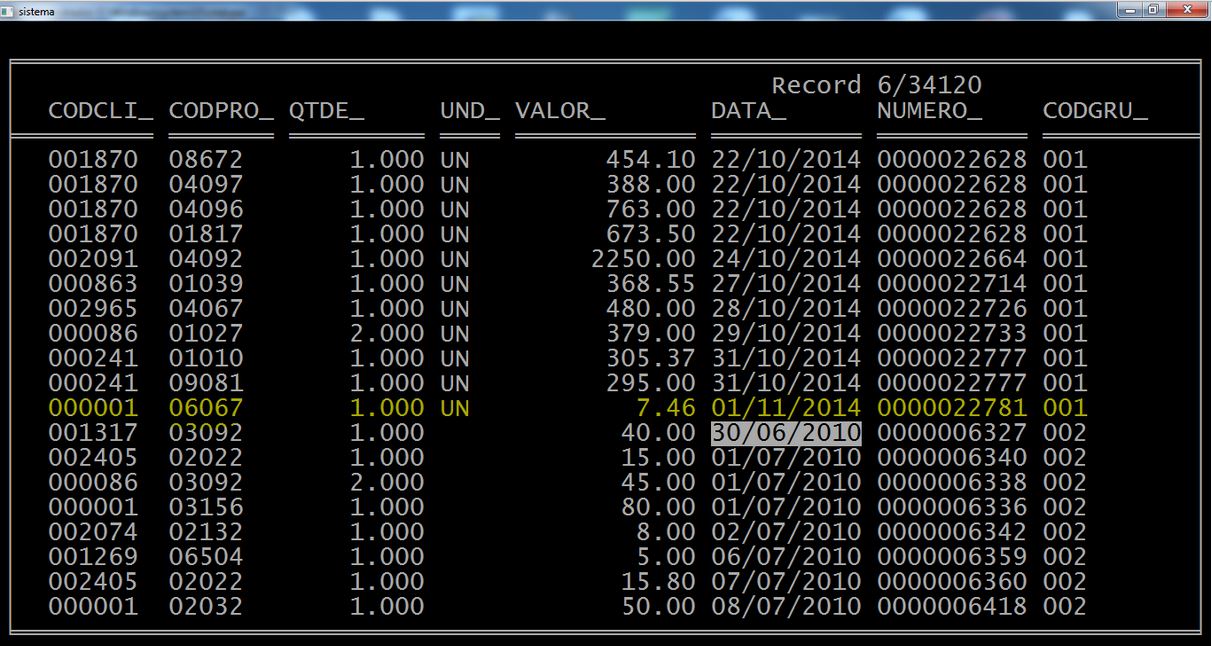Click product code 04097
This screenshot has width=1212, height=646.
206,185
